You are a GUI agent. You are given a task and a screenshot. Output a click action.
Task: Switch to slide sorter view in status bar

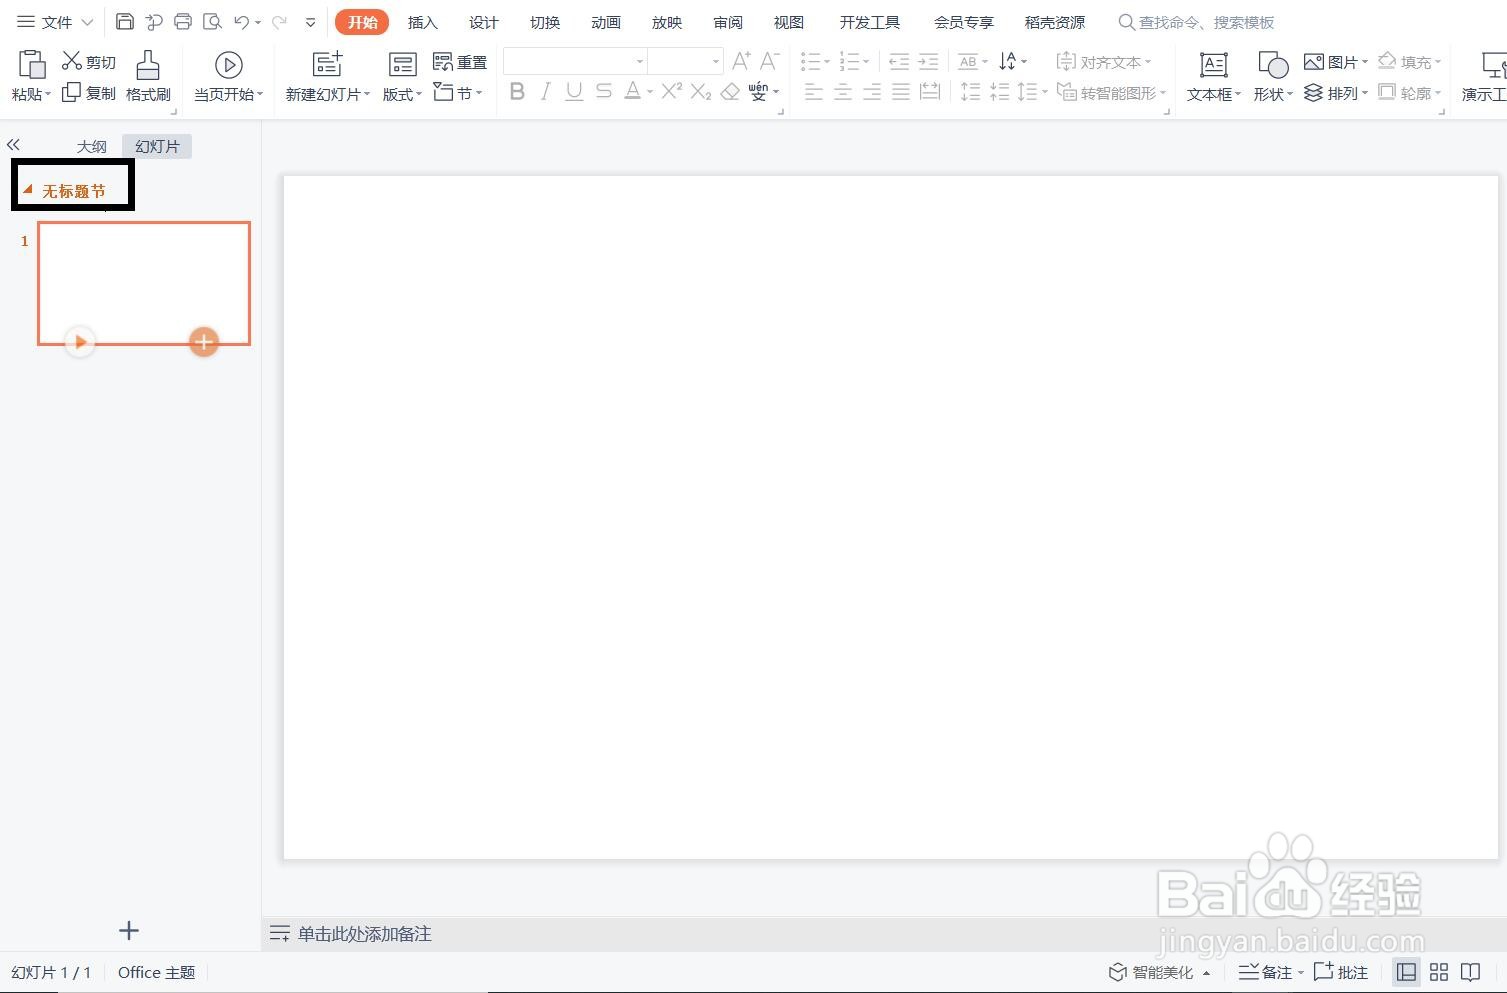[x=1439, y=972]
